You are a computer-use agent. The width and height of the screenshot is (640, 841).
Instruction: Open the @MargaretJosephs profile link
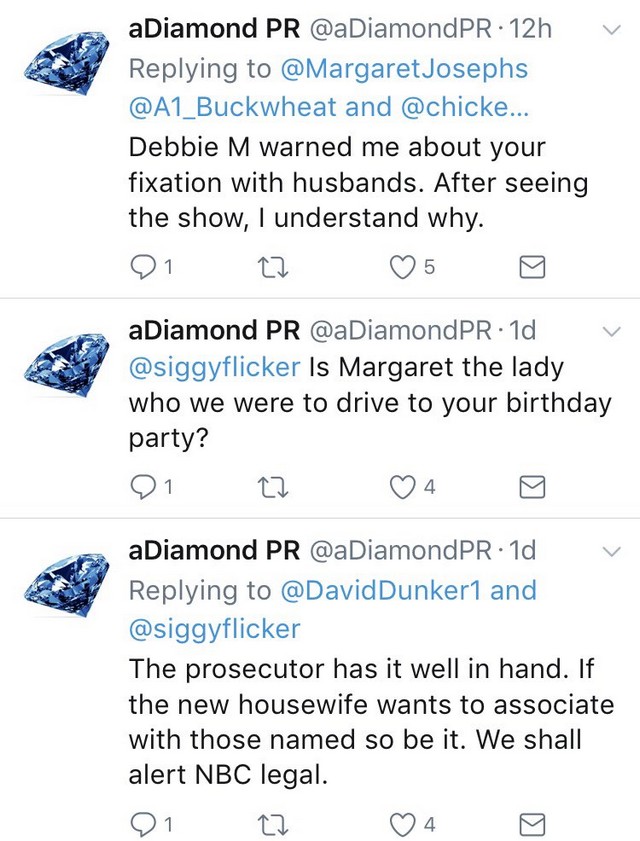(412, 68)
